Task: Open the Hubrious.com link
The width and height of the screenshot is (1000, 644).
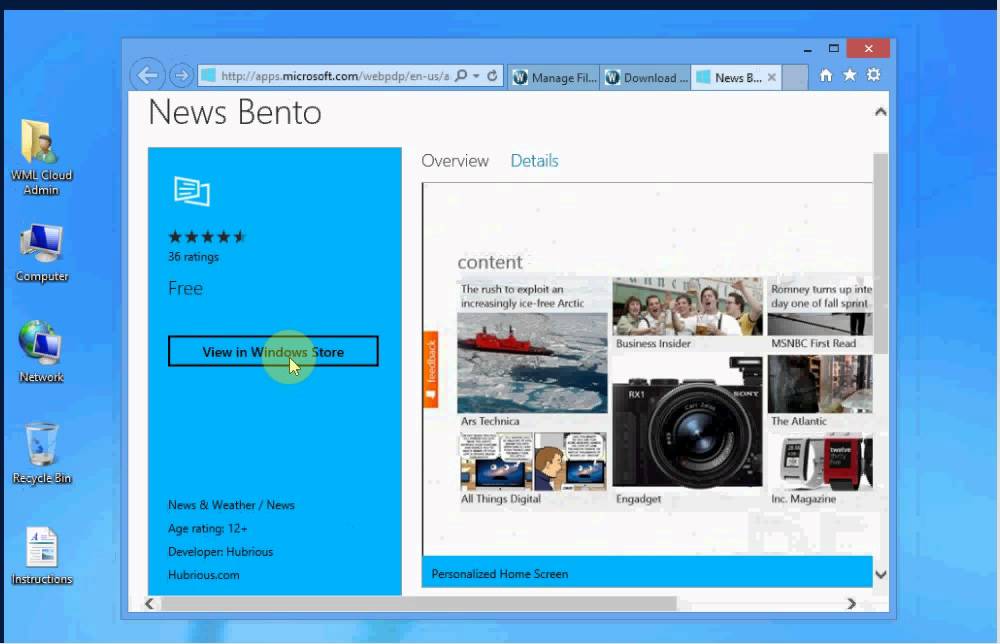Action: [203, 575]
